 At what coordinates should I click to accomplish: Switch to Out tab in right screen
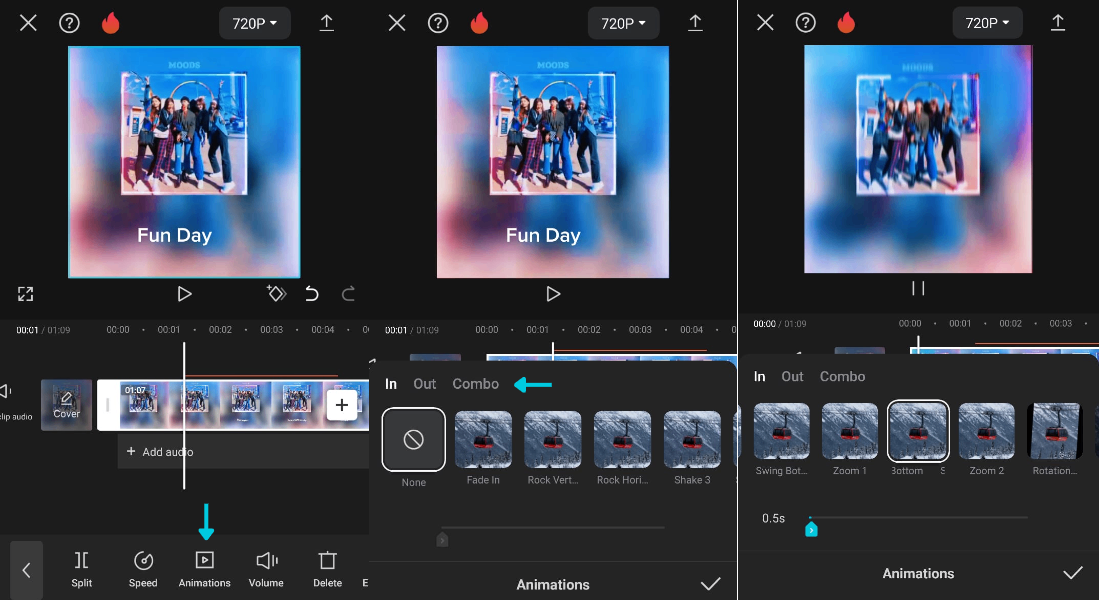(792, 376)
